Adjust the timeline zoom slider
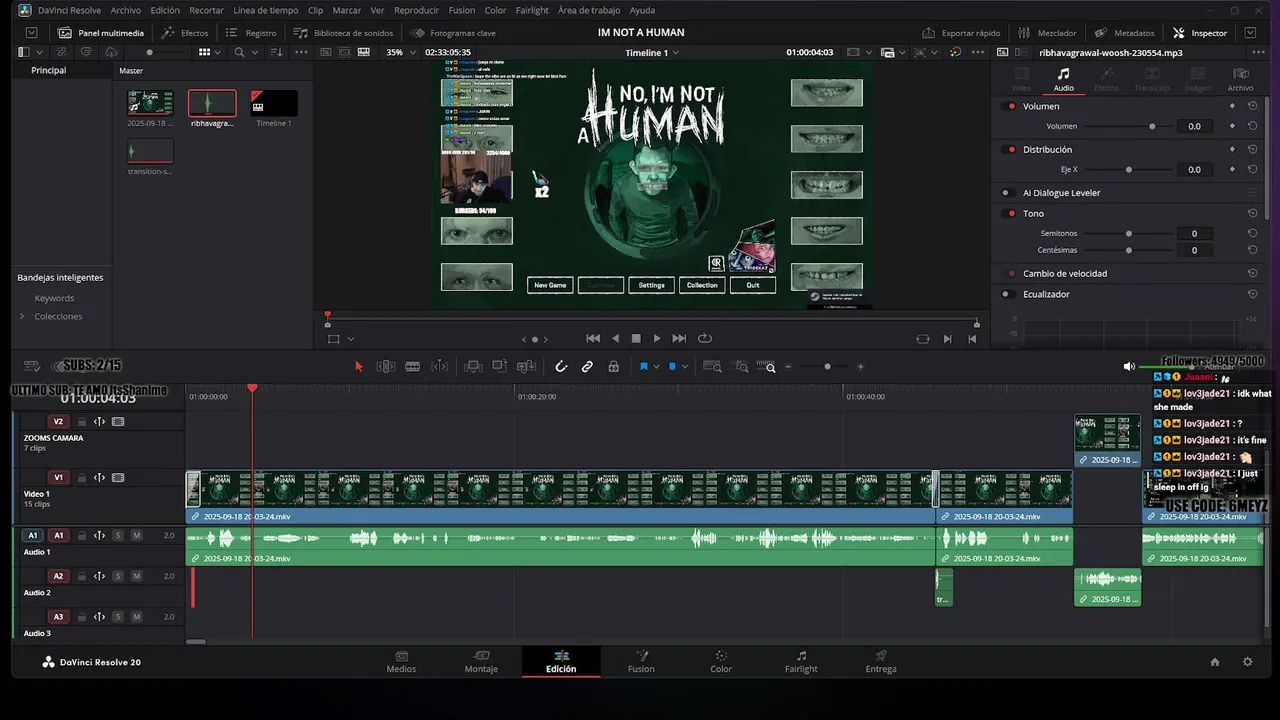 pos(827,367)
